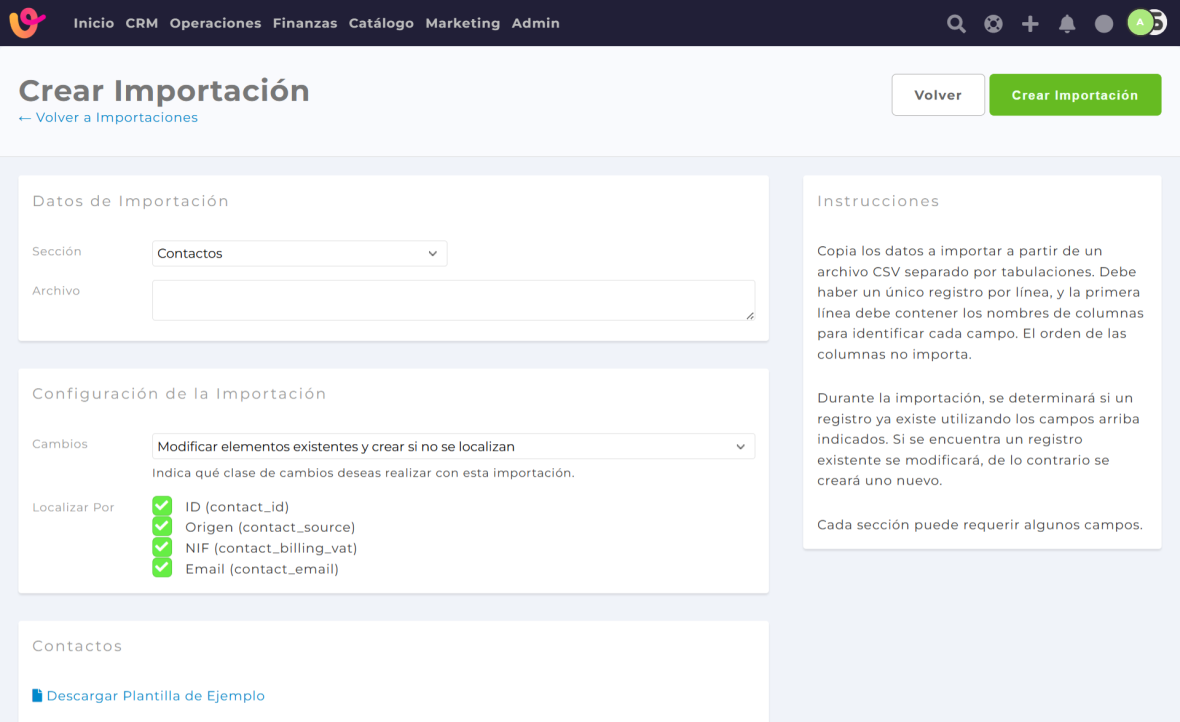
Task: Uncheck Email (contact_email) option
Action: (162, 568)
